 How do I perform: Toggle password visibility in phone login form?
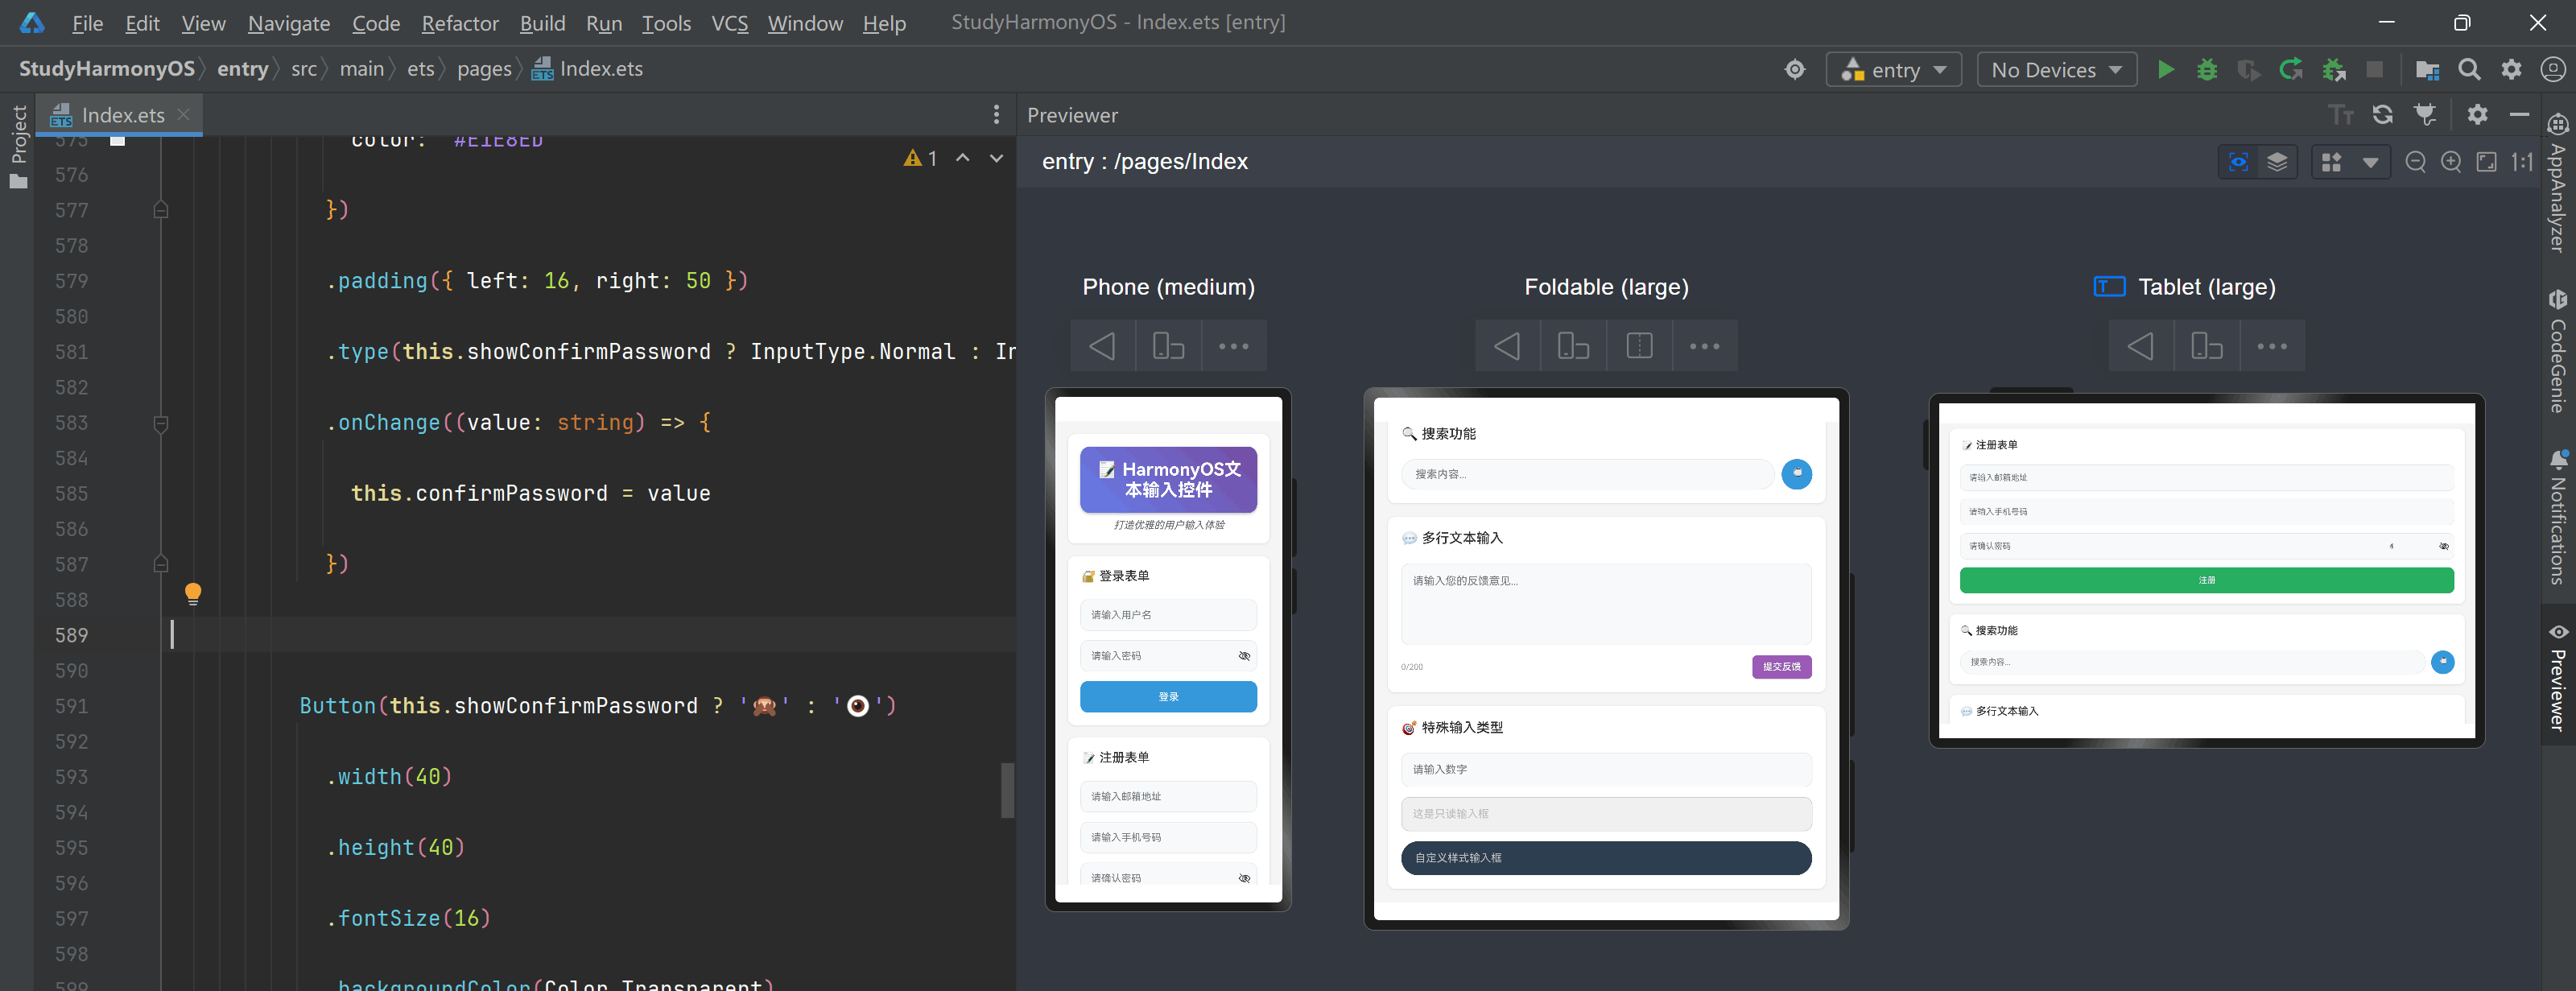1244,656
